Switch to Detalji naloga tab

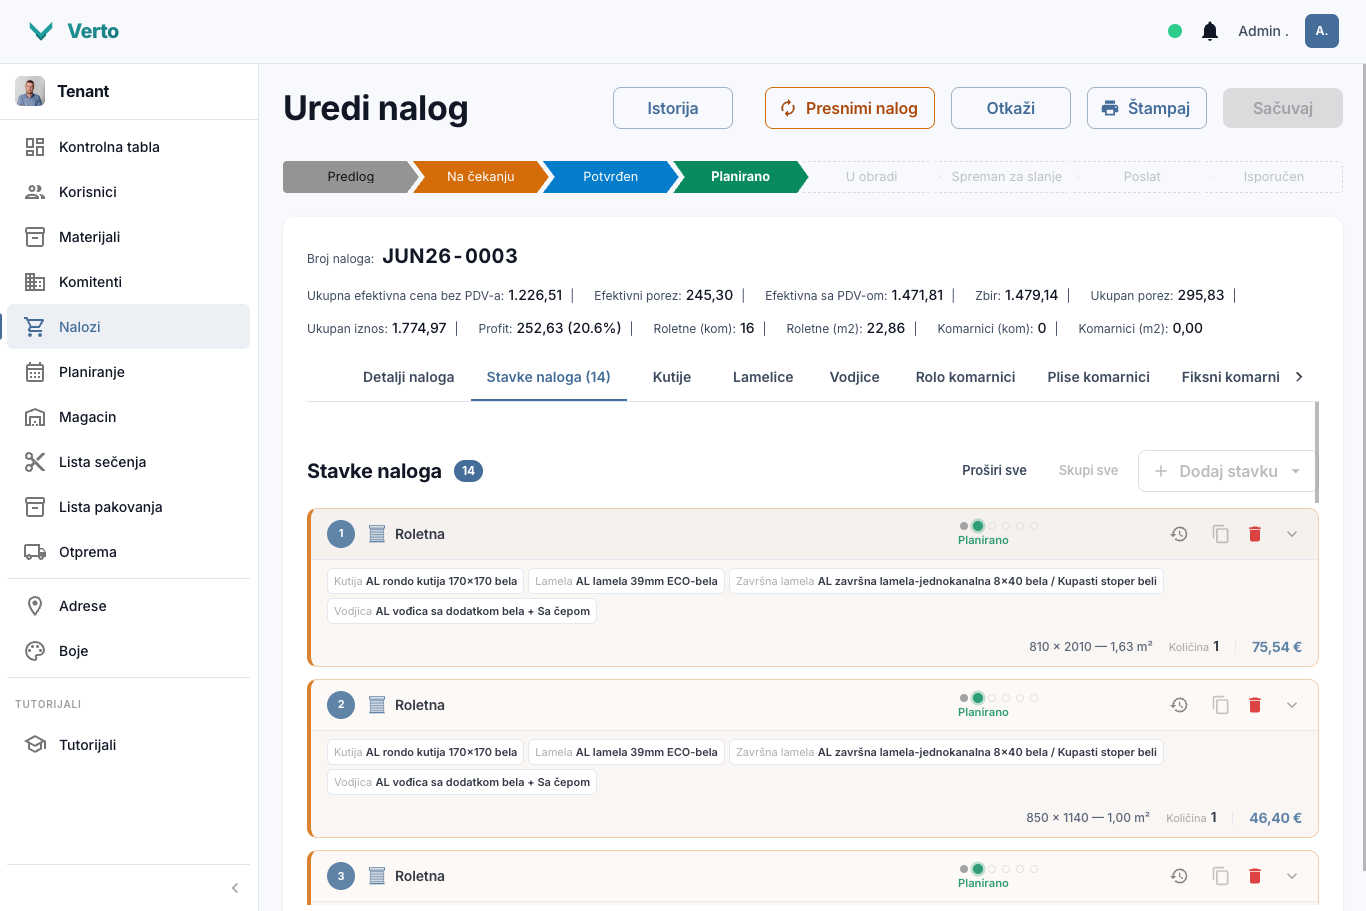point(408,377)
